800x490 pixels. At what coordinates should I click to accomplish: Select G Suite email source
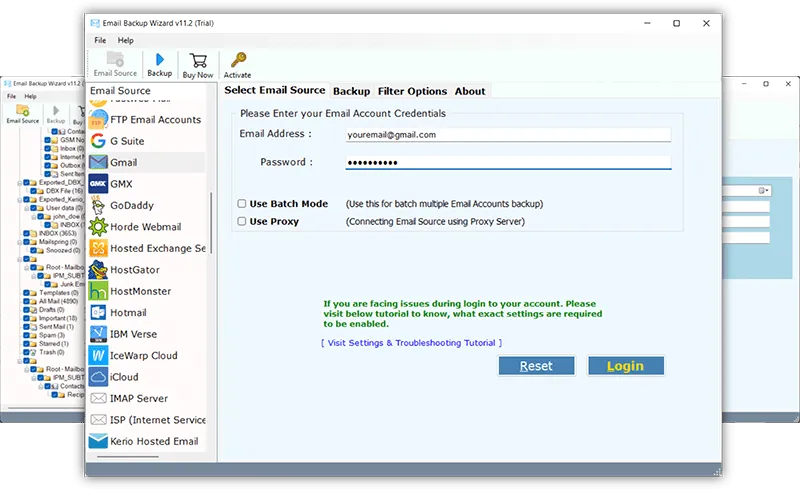click(x=146, y=141)
